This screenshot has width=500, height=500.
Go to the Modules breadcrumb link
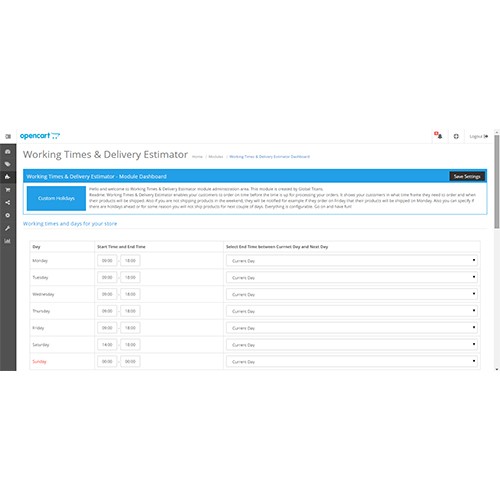point(216,156)
